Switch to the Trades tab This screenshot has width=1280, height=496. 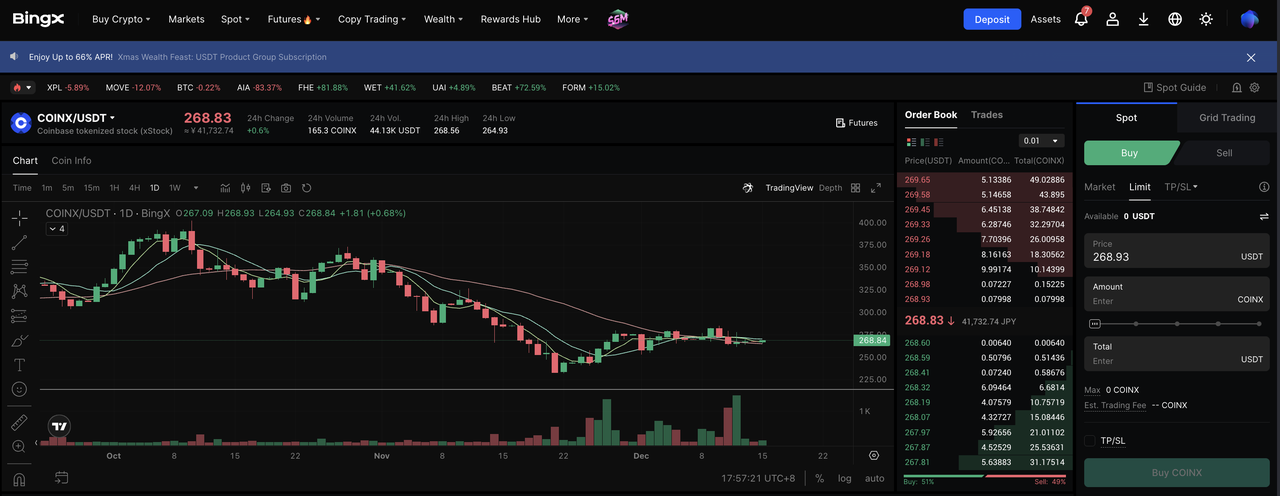pos(987,115)
